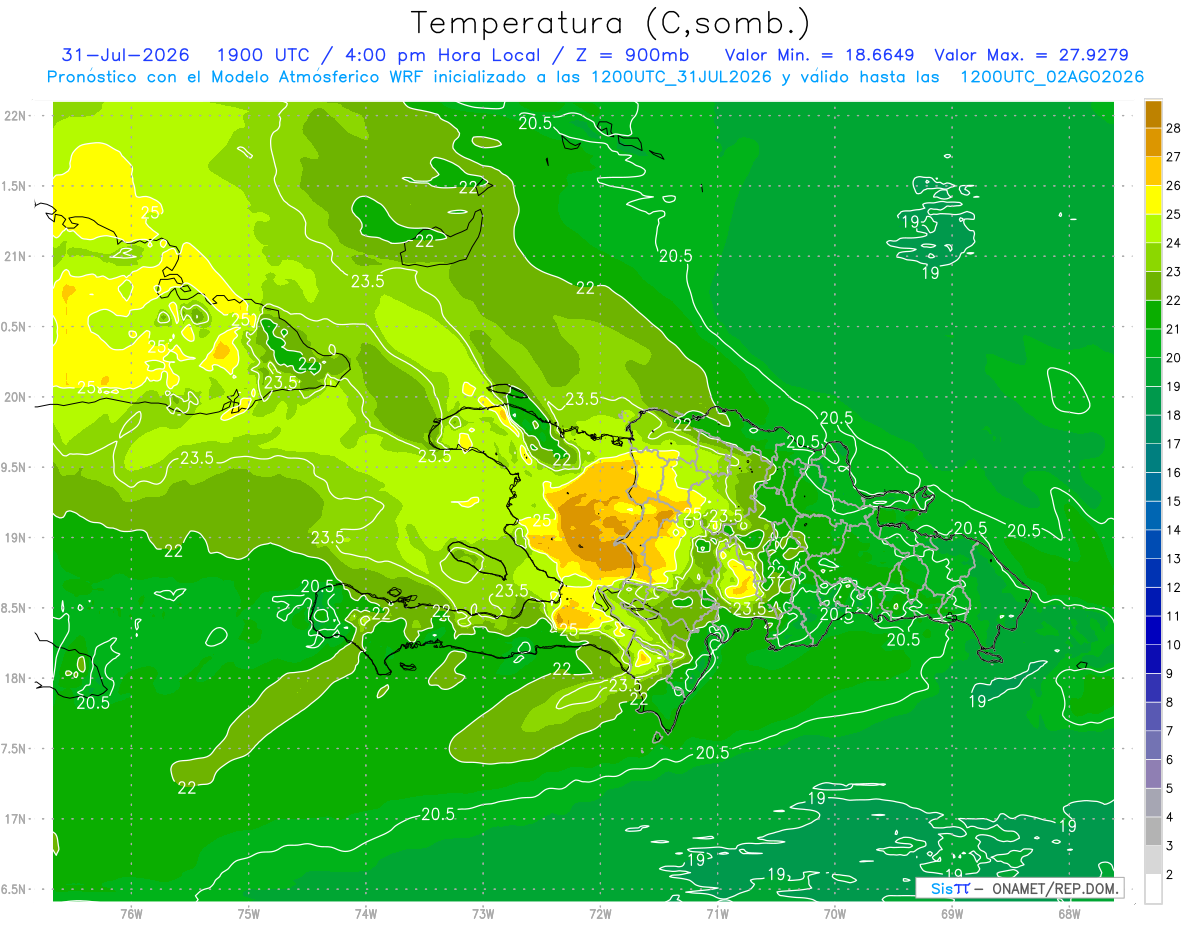This screenshot has width=1200, height=927.
Task: Click the "17N" latitude axis label
Action: click(14, 819)
